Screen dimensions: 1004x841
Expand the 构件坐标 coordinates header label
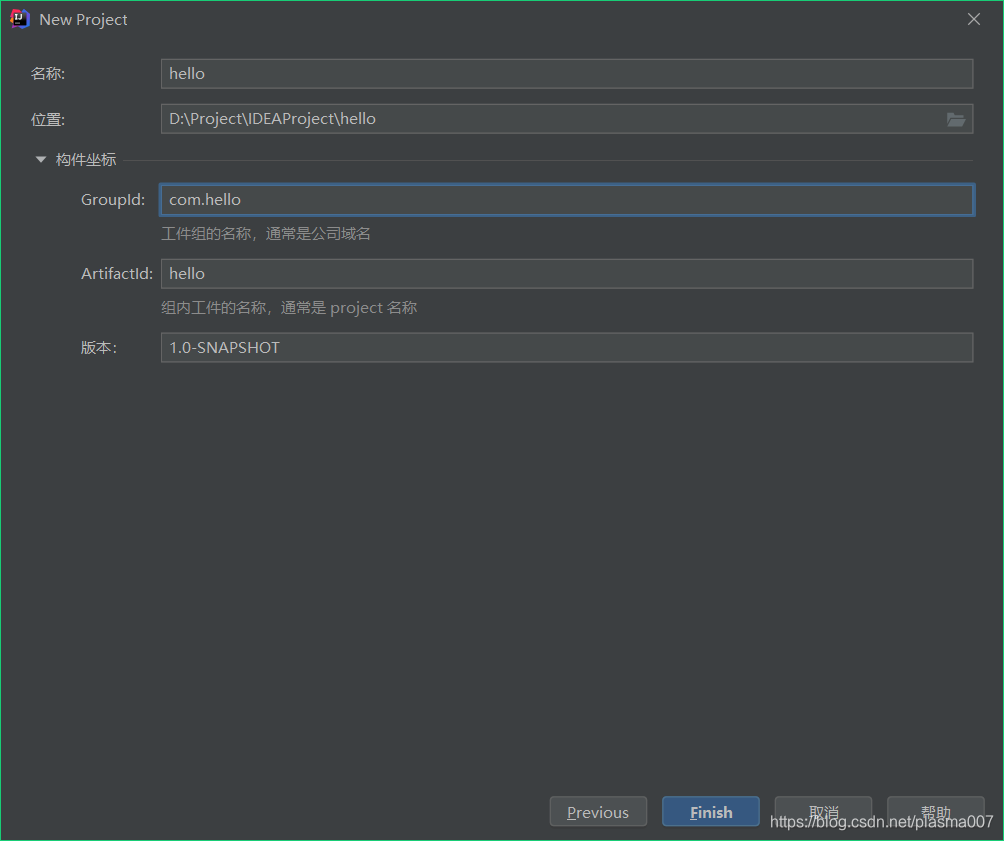coord(86,158)
